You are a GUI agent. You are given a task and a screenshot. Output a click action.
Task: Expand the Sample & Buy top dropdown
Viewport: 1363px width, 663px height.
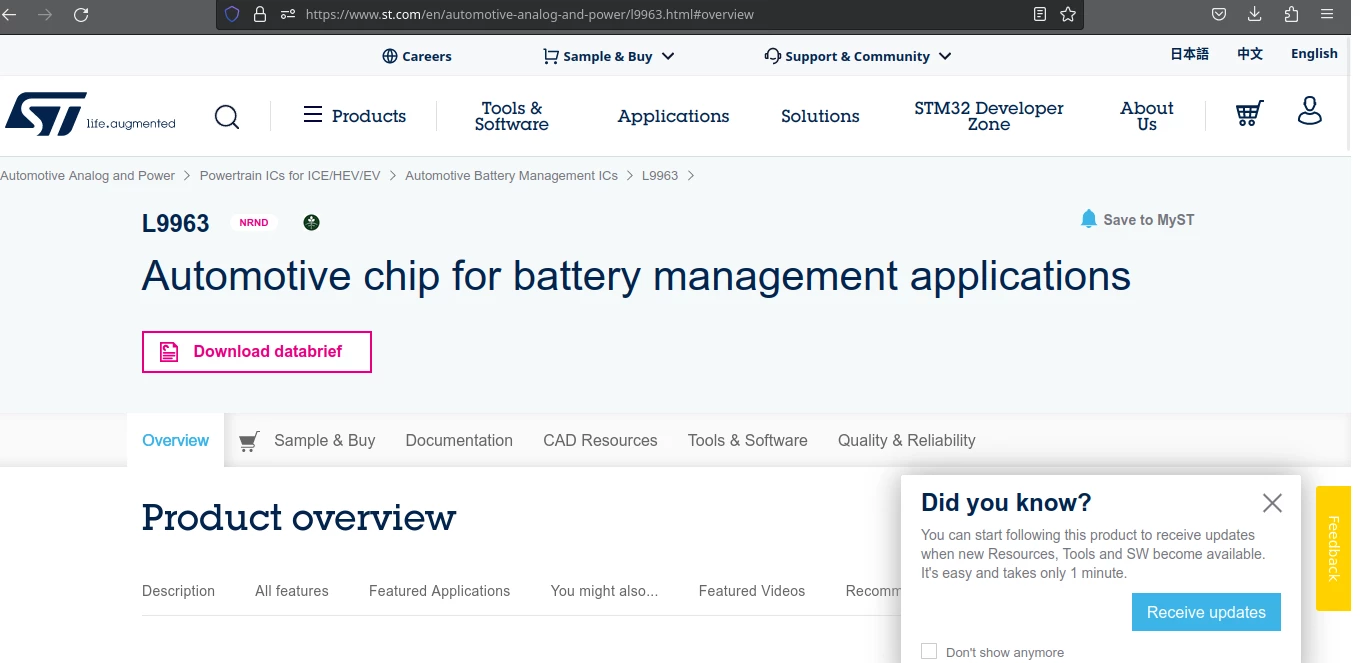coord(609,56)
